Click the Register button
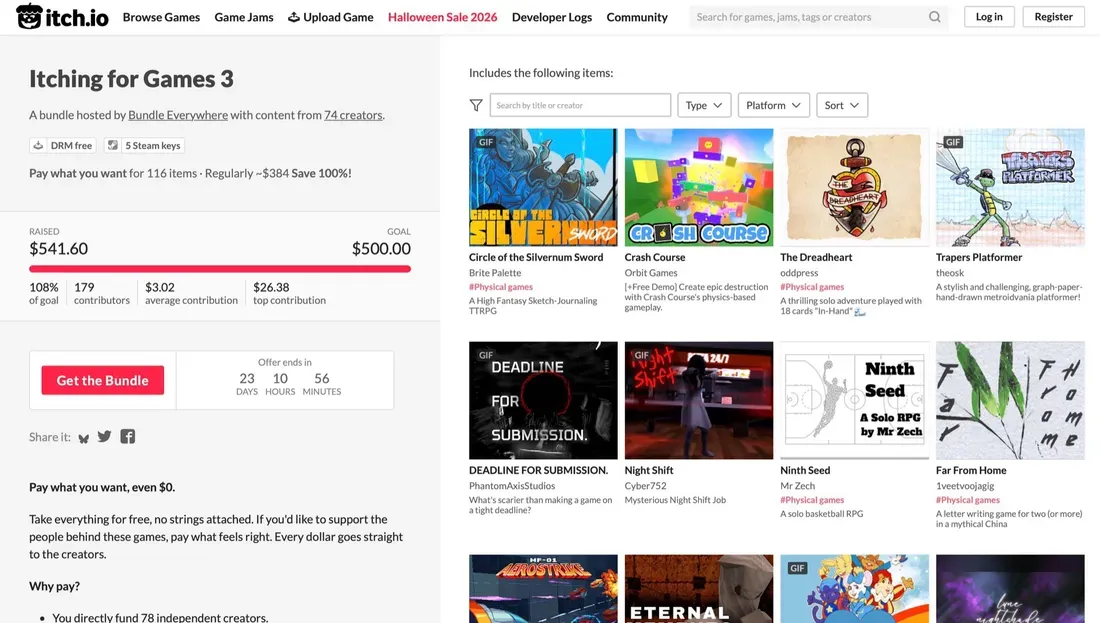 pos(1054,17)
